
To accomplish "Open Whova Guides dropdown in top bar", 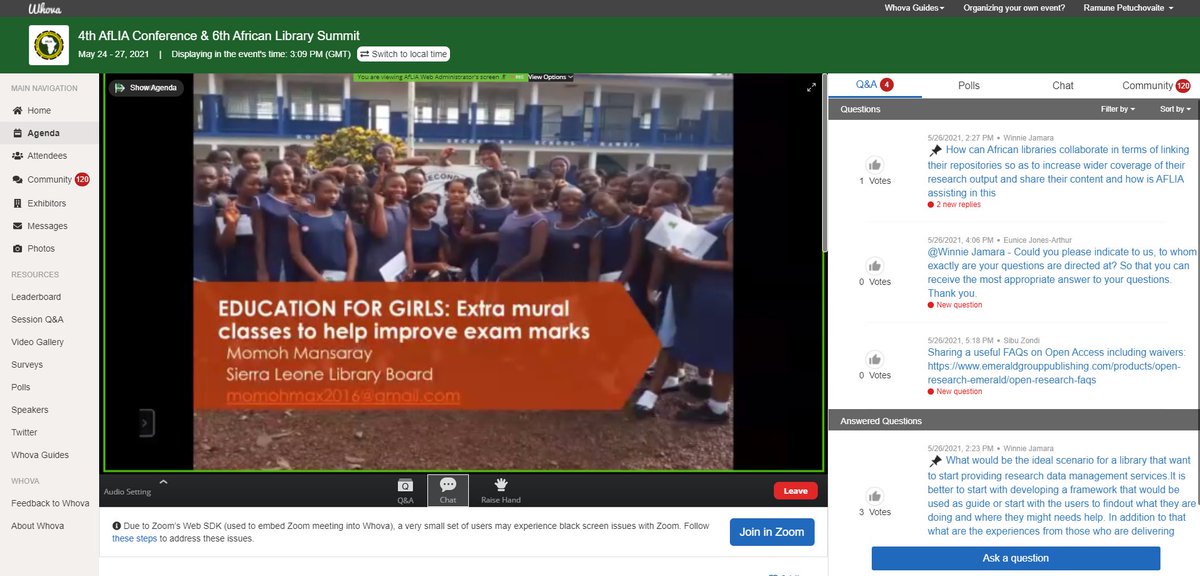I will coord(915,8).
